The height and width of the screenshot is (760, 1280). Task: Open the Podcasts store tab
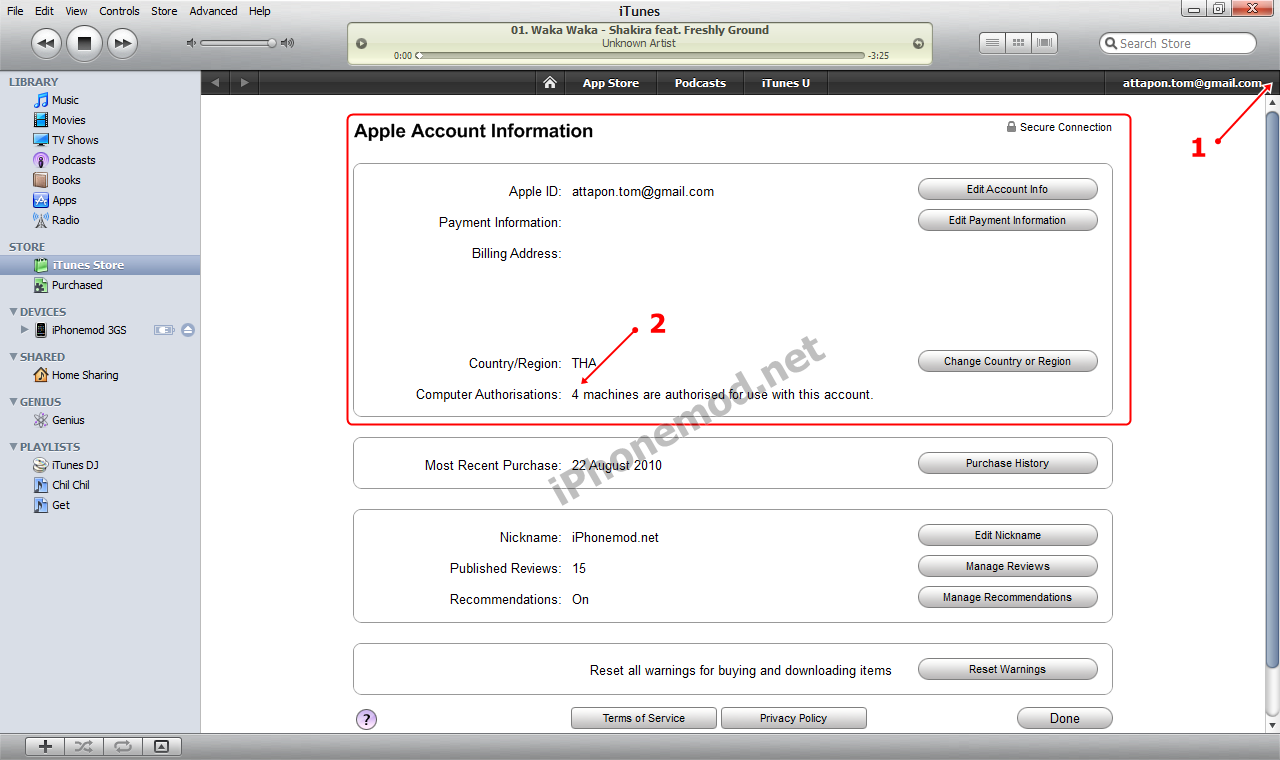coord(700,83)
